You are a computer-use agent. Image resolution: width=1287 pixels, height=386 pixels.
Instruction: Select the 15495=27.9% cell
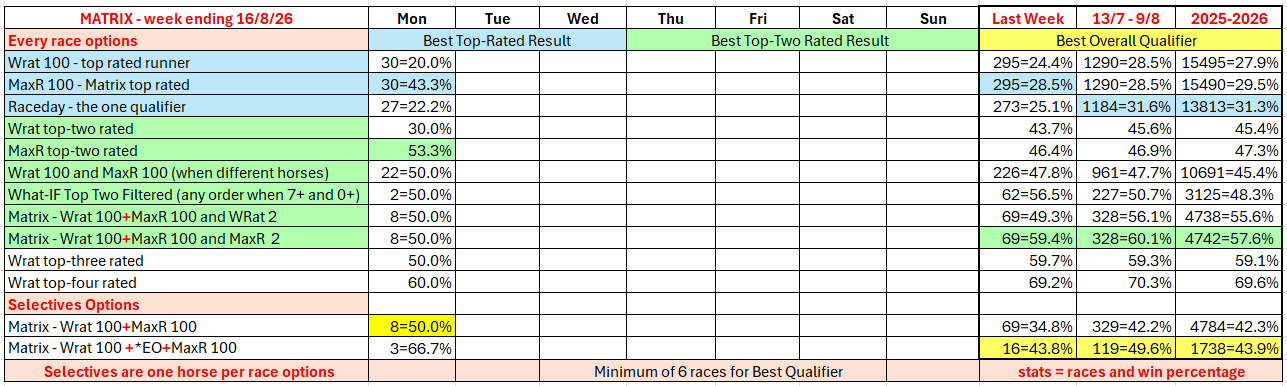coord(1230,63)
